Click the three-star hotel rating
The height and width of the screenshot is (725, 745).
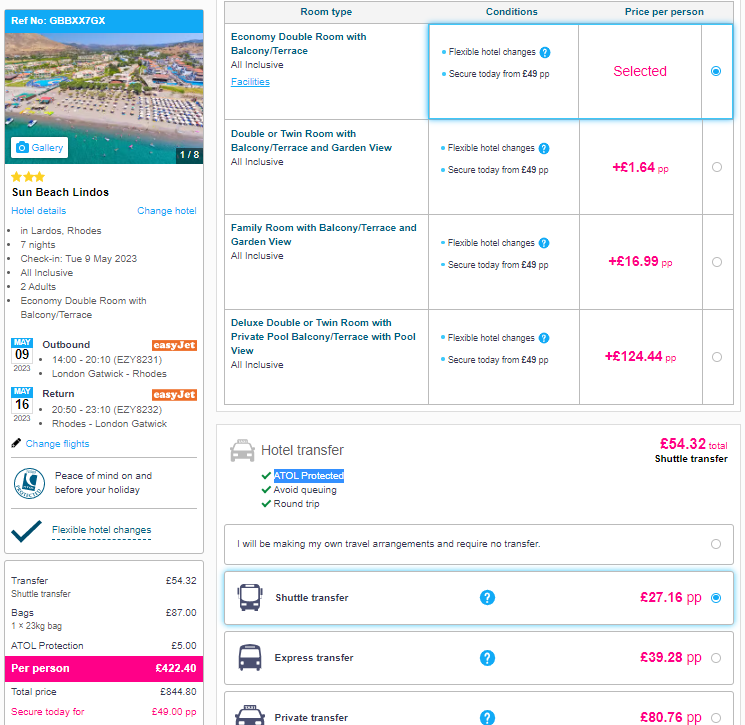[x=28, y=177]
